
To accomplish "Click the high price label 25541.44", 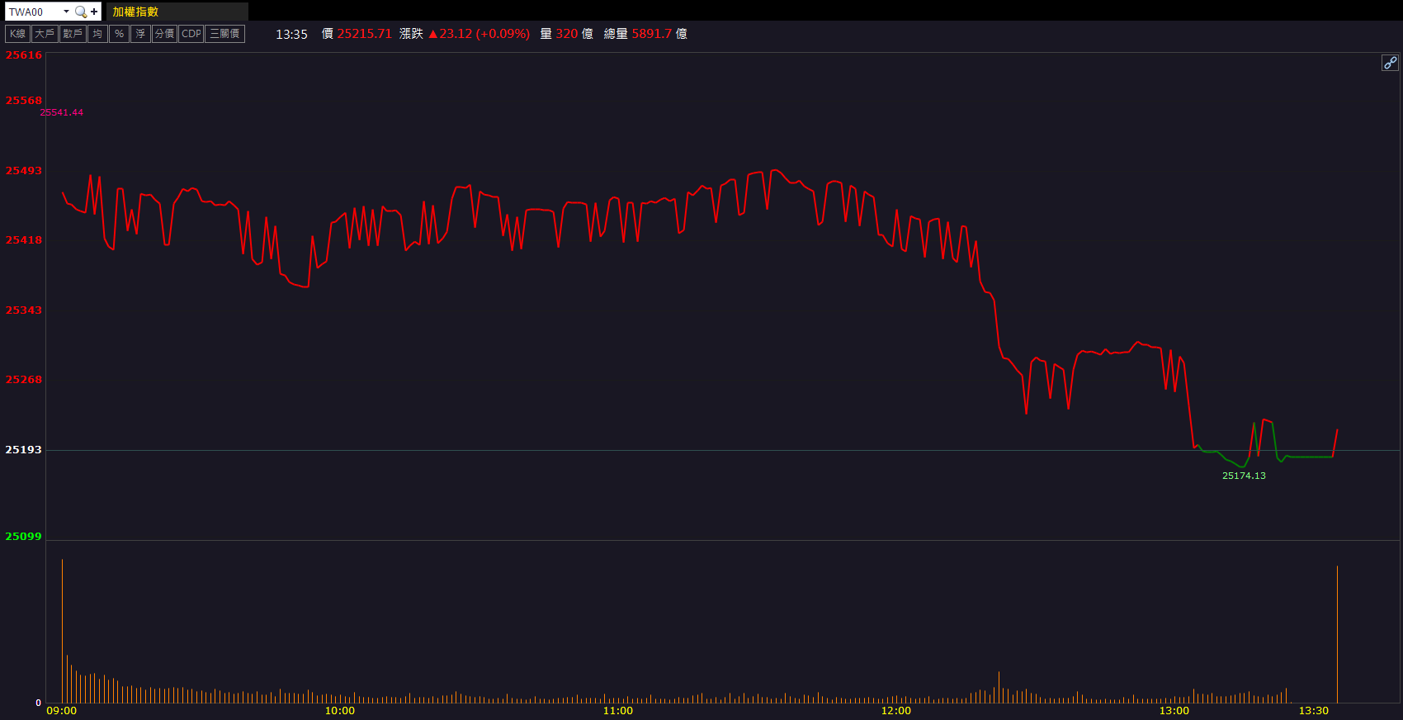I will click(x=62, y=113).
